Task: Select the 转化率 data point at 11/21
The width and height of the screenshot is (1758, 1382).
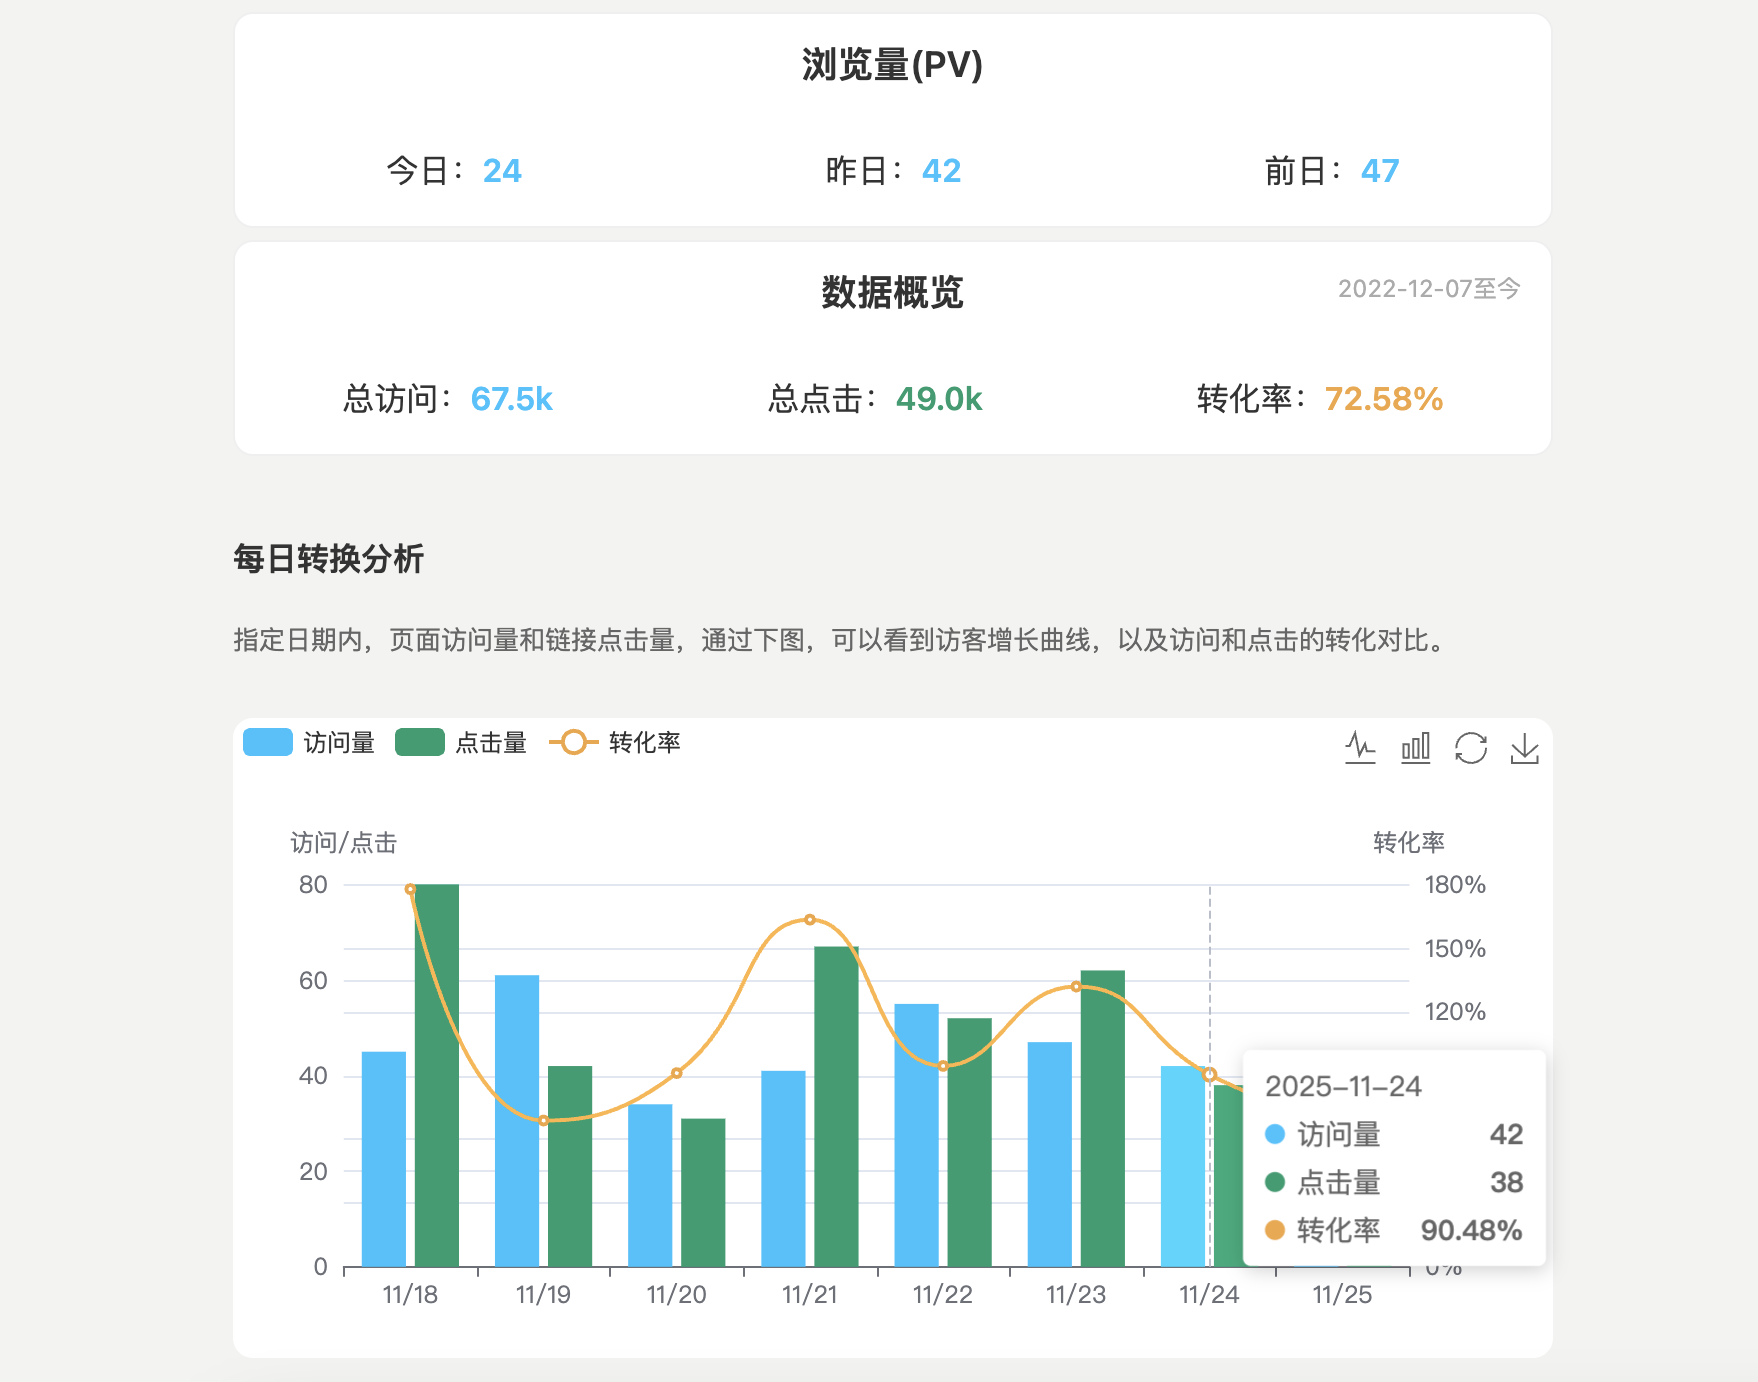Action: coord(810,920)
